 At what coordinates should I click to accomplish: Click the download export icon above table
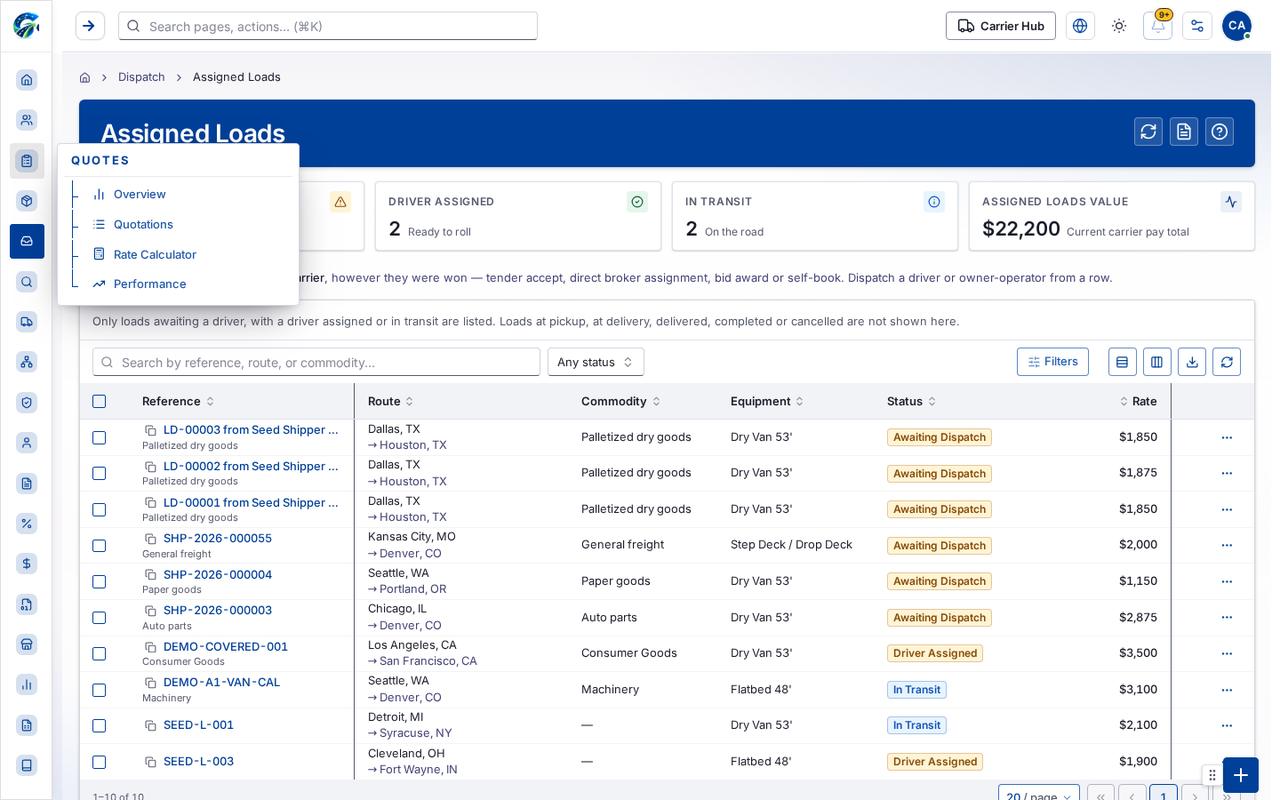(x=1192, y=362)
